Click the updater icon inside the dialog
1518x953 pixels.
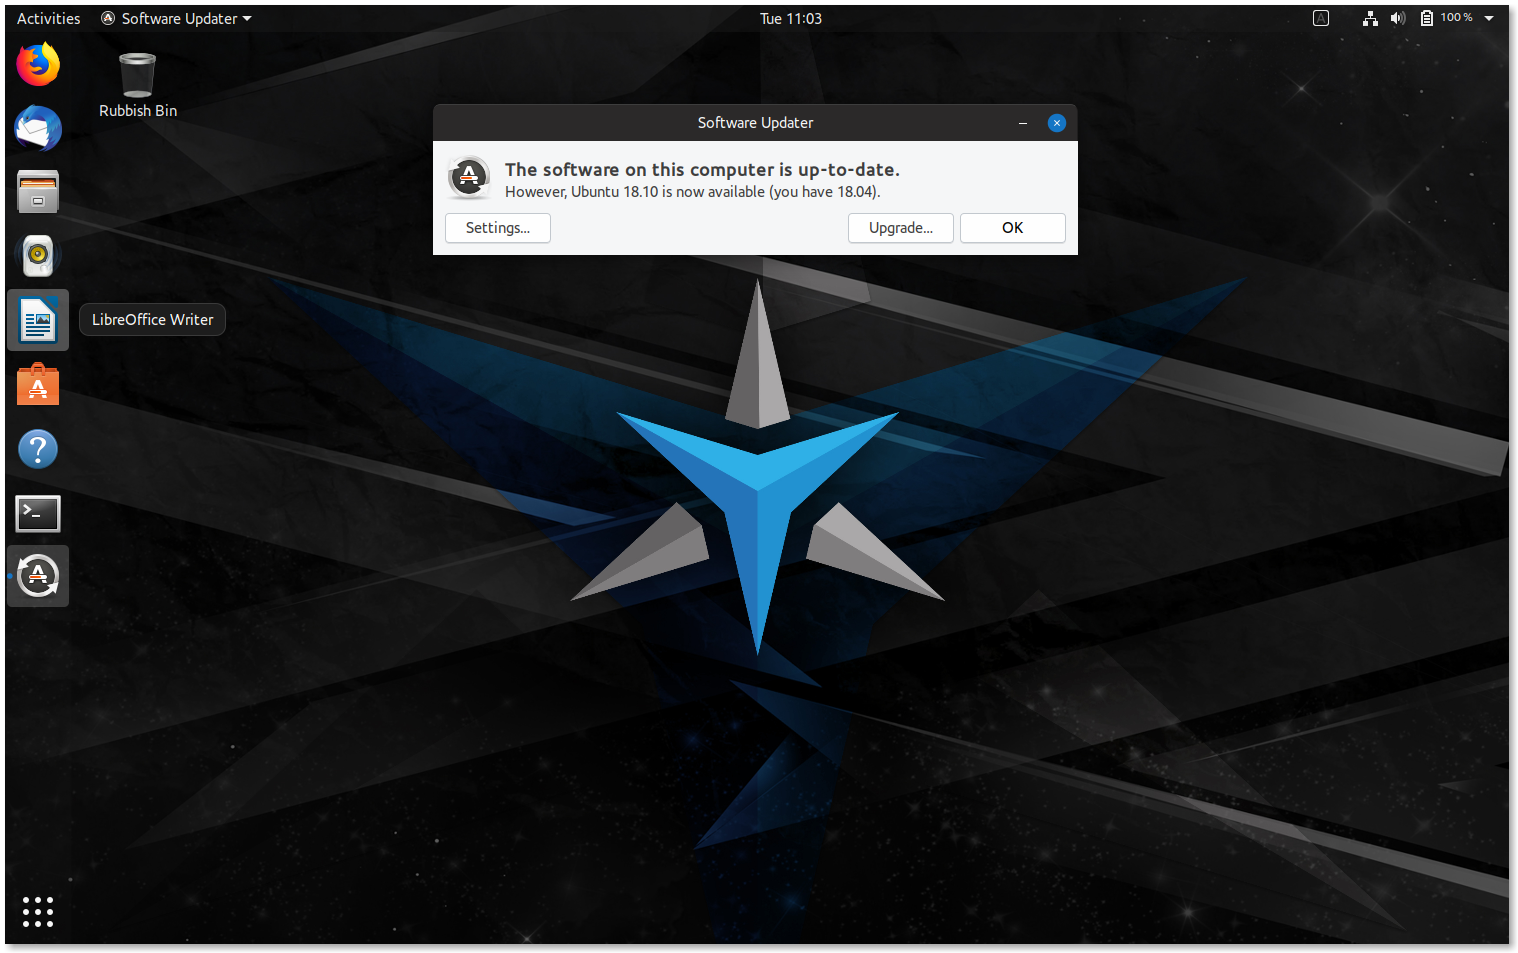[469, 178]
